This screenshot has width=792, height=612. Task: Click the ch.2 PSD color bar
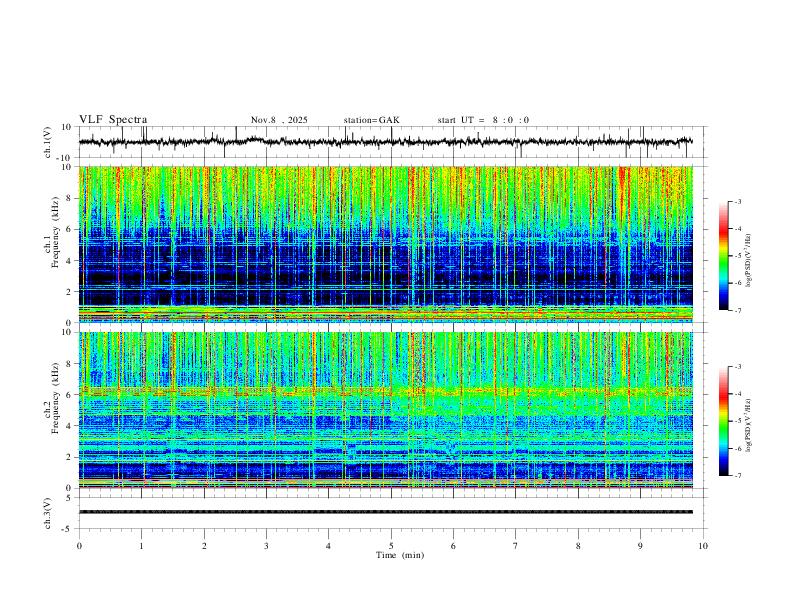[x=724, y=421]
